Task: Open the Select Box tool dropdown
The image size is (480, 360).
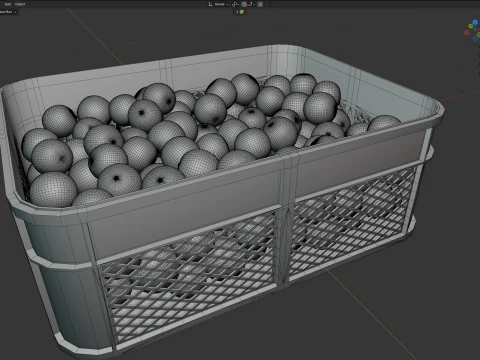Action: click(x=8, y=12)
